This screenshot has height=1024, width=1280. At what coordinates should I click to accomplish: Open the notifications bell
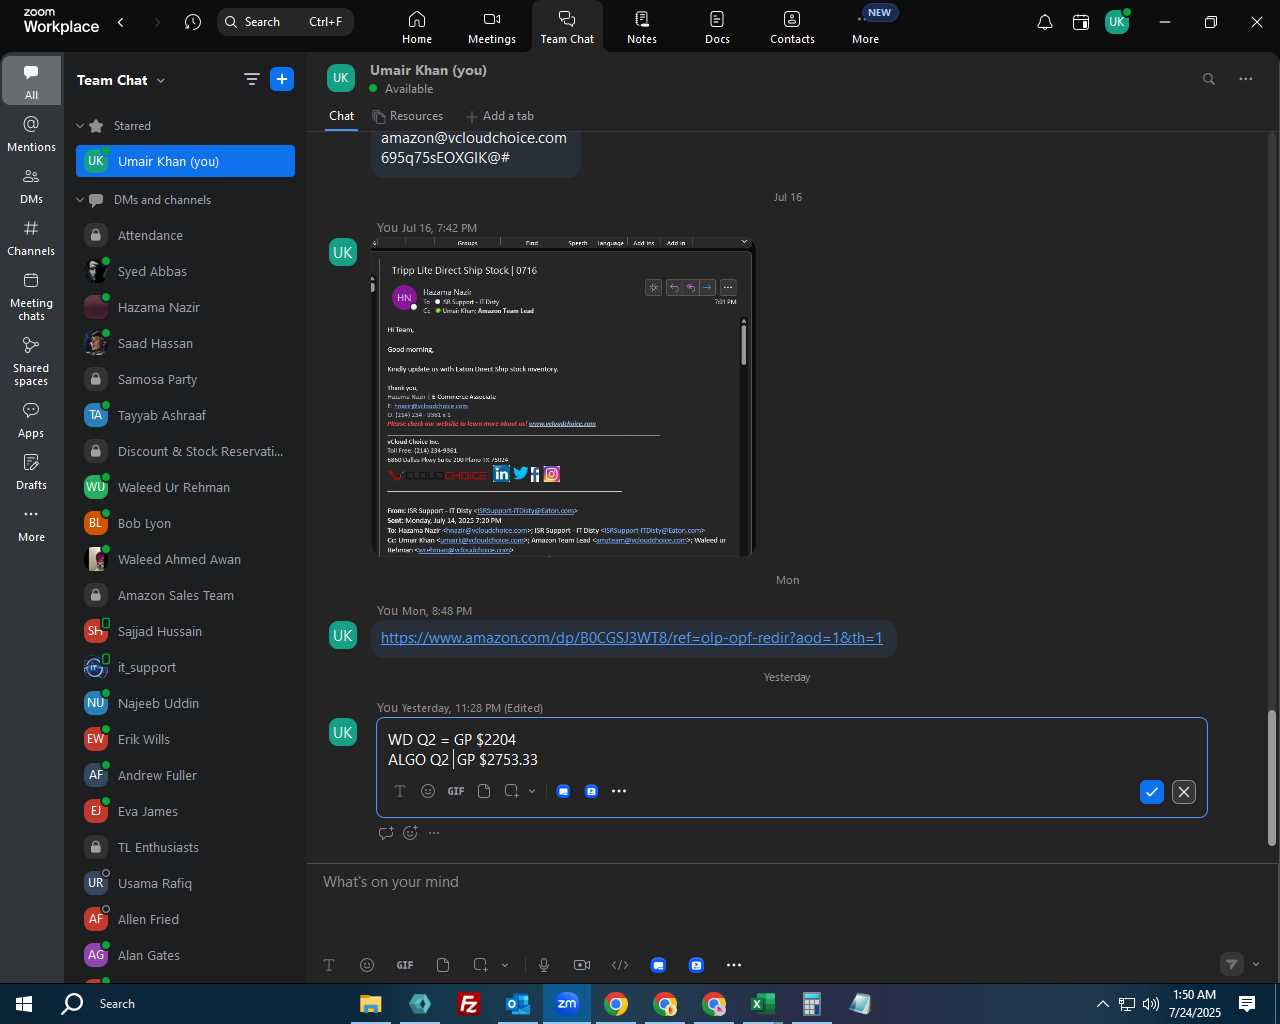[x=1045, y=22]
